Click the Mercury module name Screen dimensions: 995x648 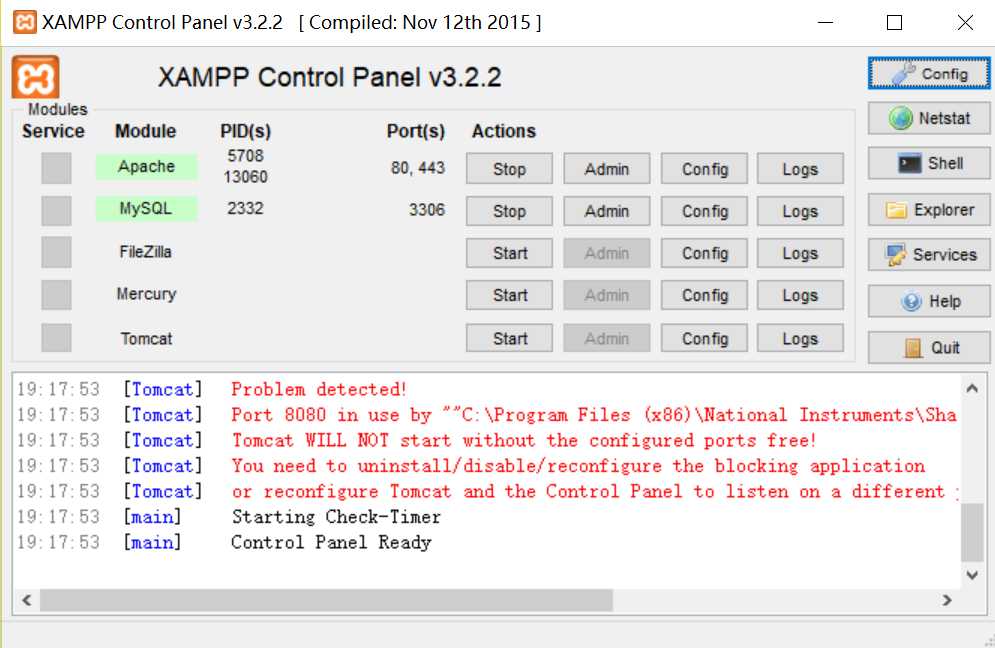(147, 294)
